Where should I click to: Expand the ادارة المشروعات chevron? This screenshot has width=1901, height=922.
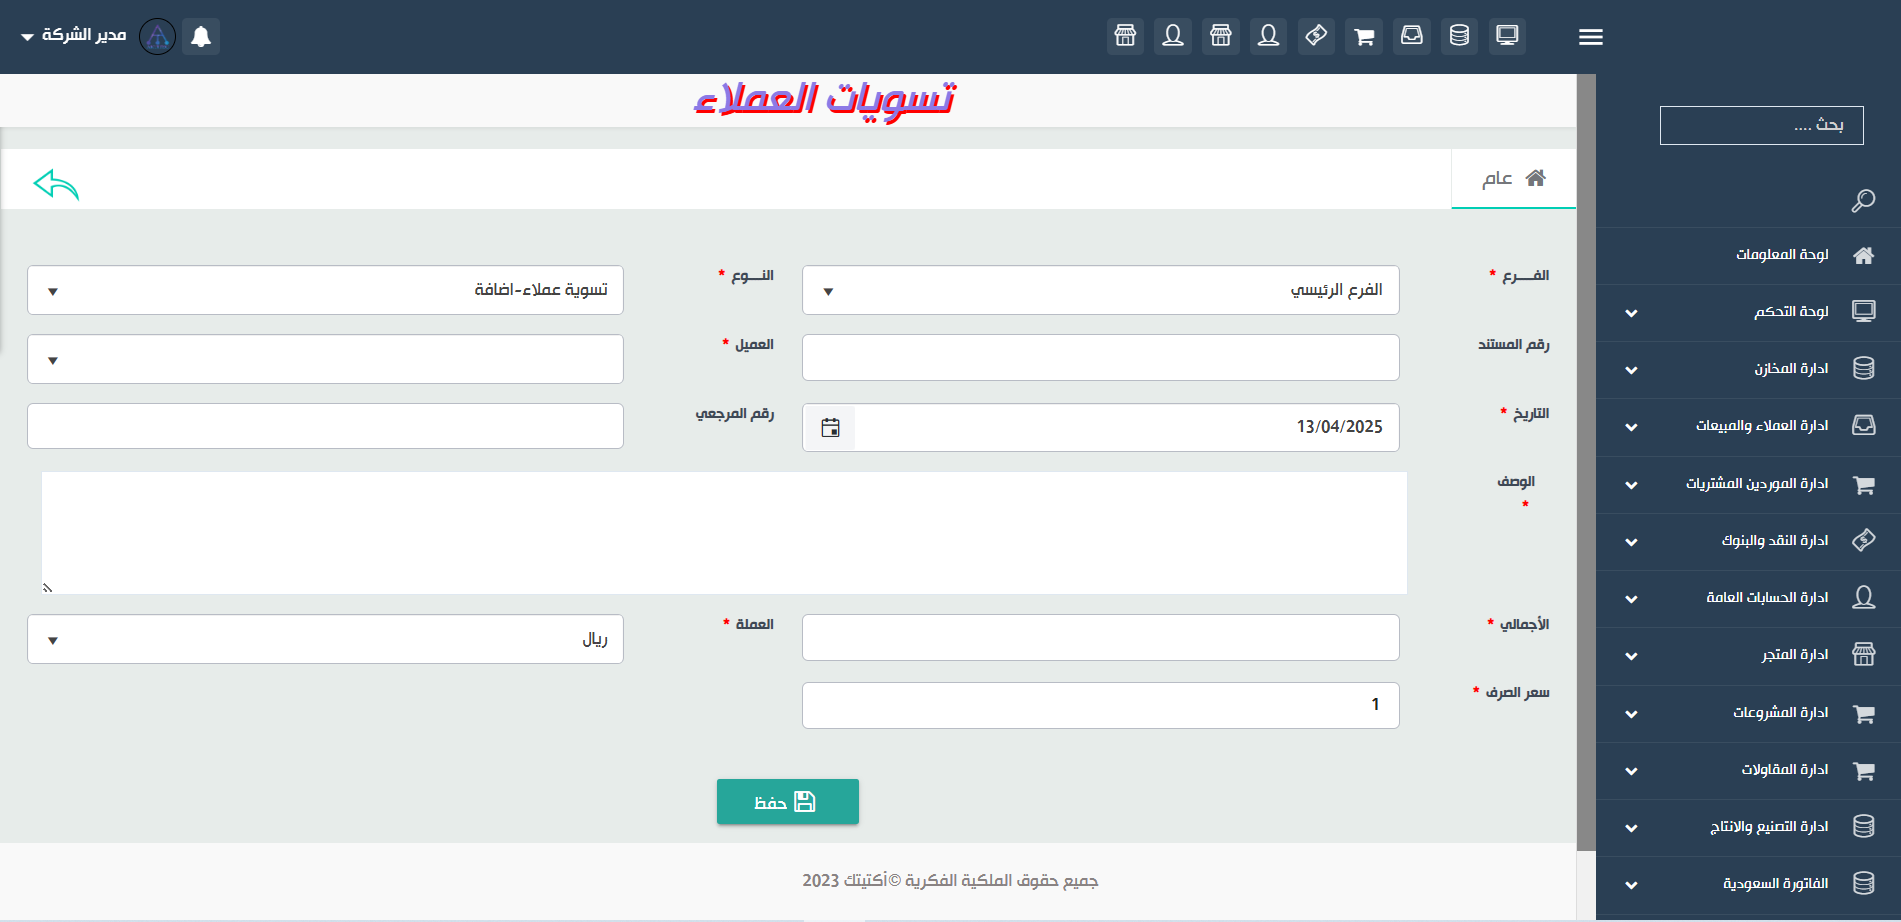point(1631,714)
